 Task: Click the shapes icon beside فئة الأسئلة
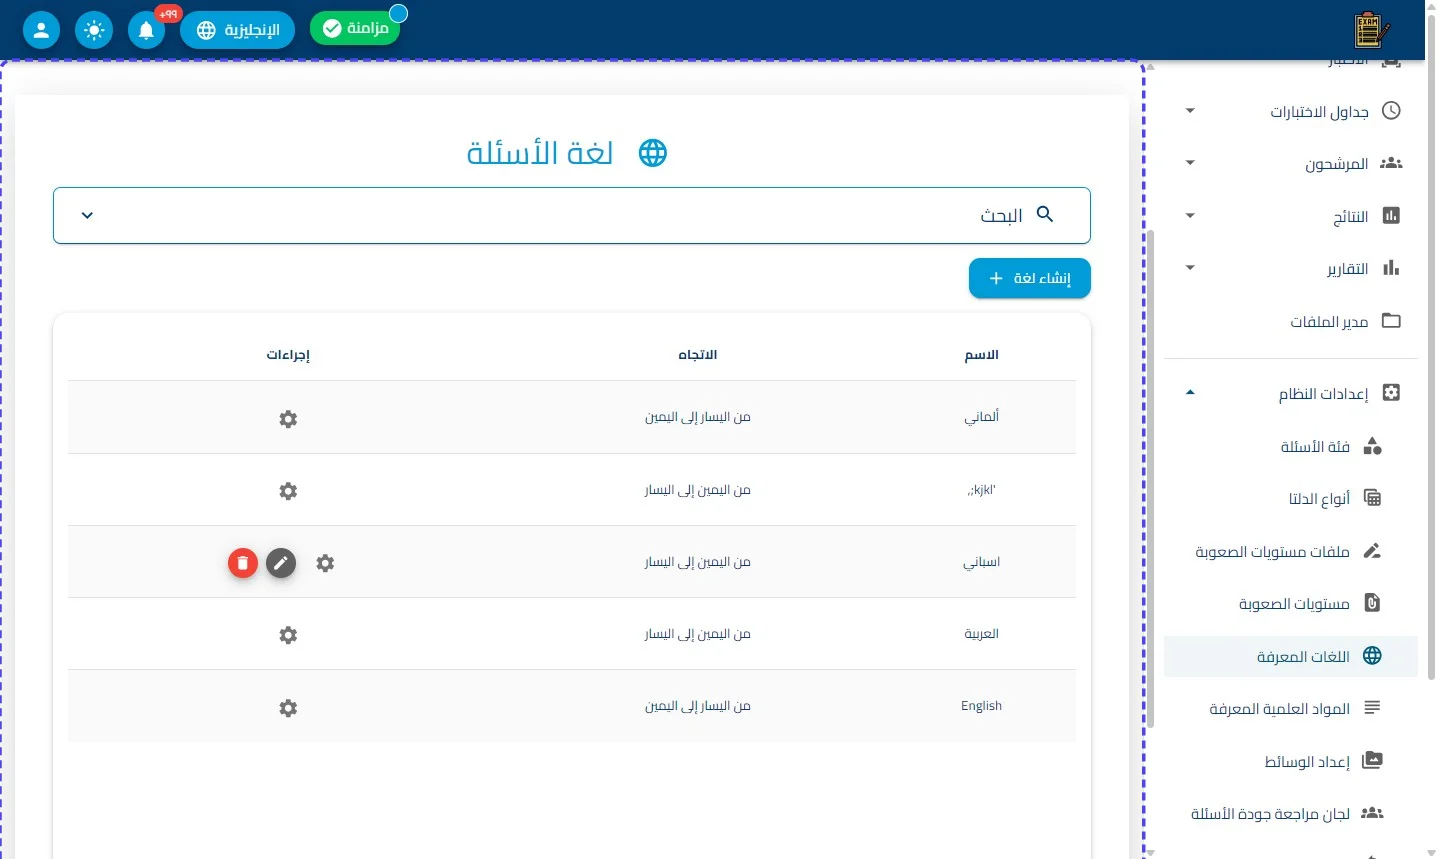tap(1372, 446)
